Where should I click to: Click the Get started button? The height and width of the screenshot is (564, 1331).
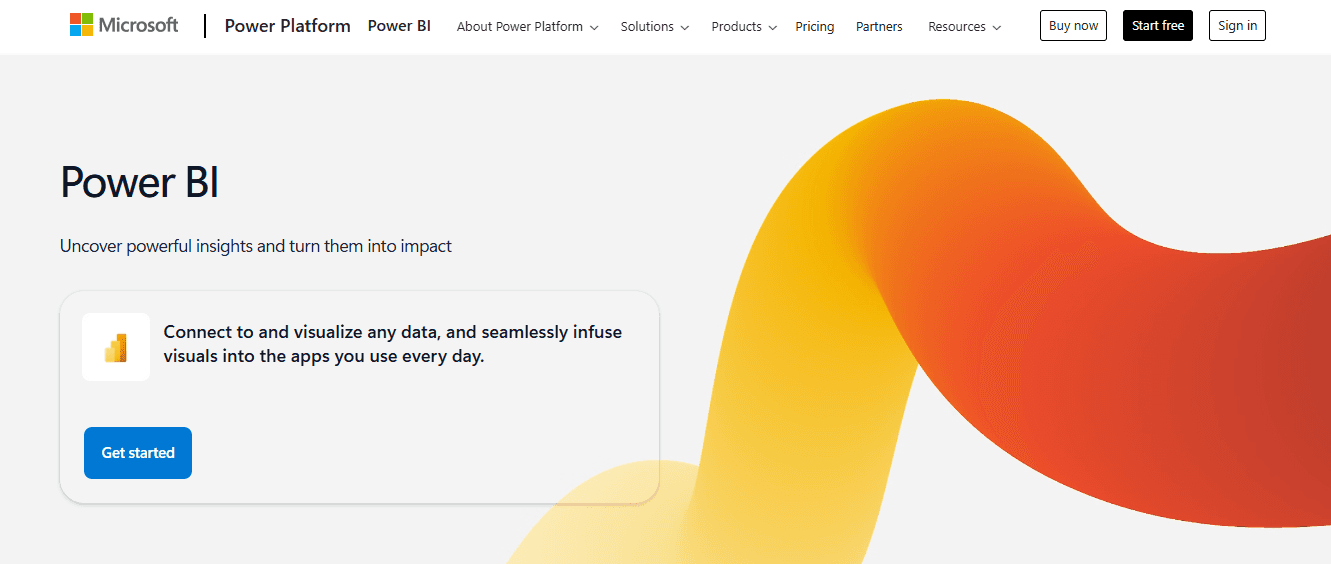pos(138,453)
